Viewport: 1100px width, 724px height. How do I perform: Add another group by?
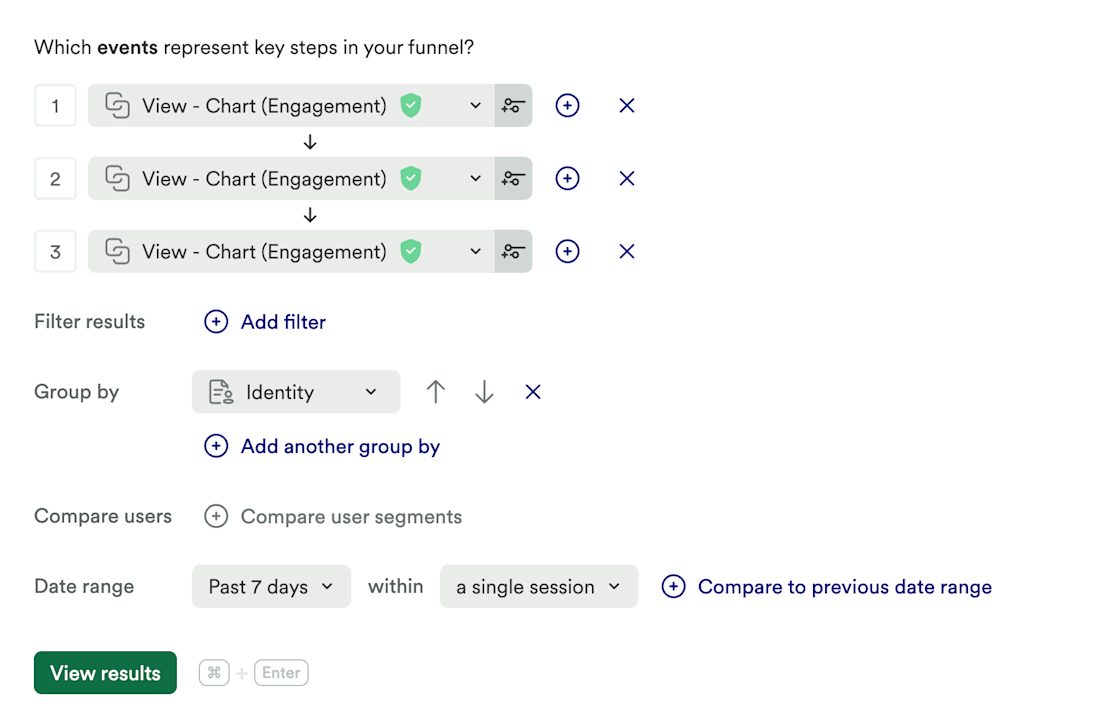[323, 447]
